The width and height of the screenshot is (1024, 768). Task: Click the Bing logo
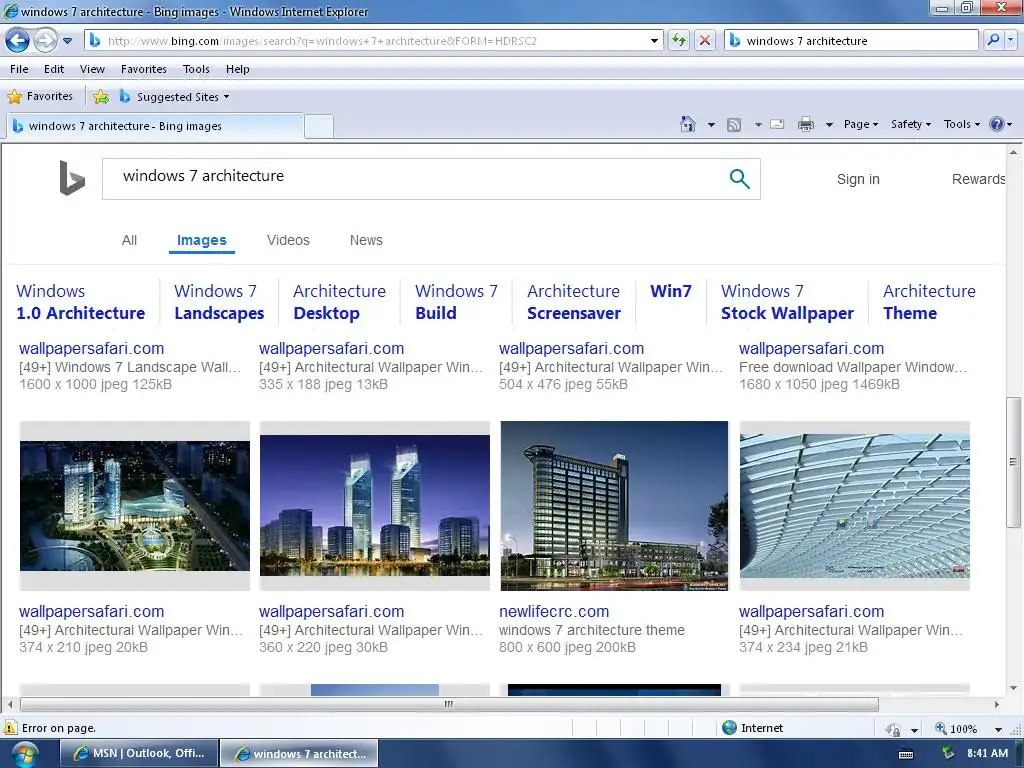72,178
